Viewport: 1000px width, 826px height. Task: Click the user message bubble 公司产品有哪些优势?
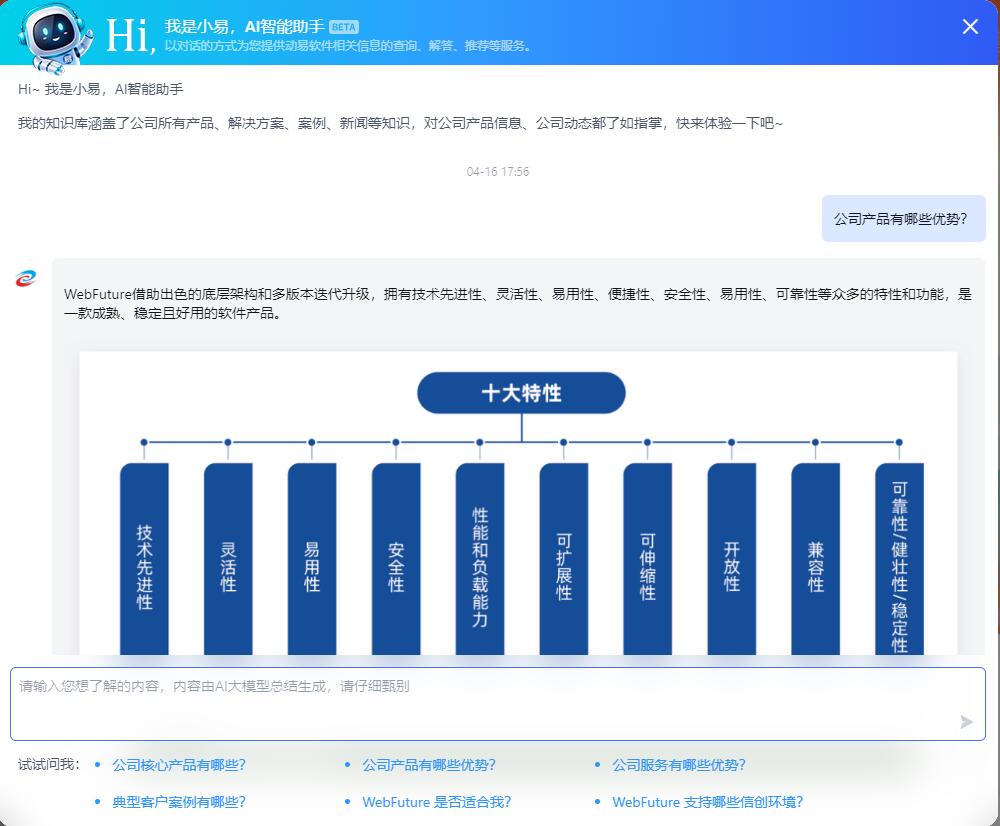tap(901, 218)
